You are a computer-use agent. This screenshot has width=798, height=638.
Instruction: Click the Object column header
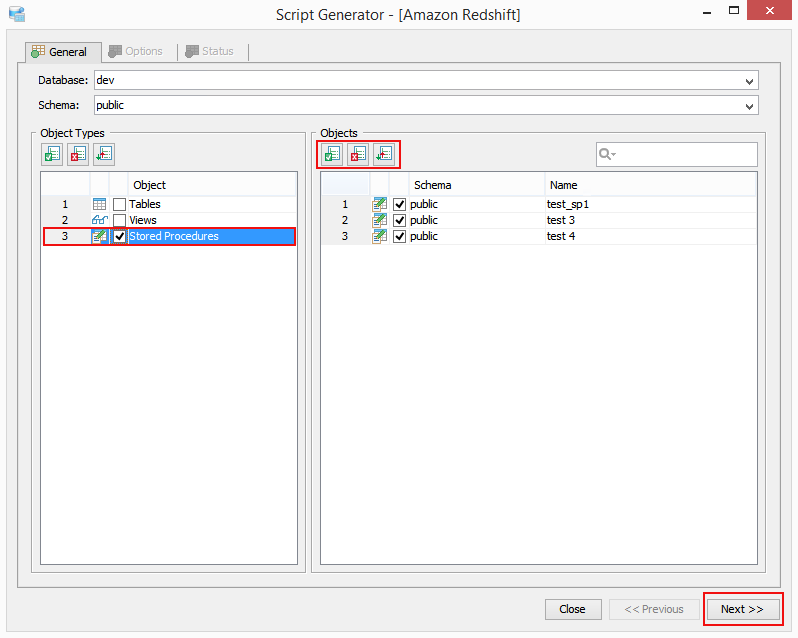coord(212,185)
